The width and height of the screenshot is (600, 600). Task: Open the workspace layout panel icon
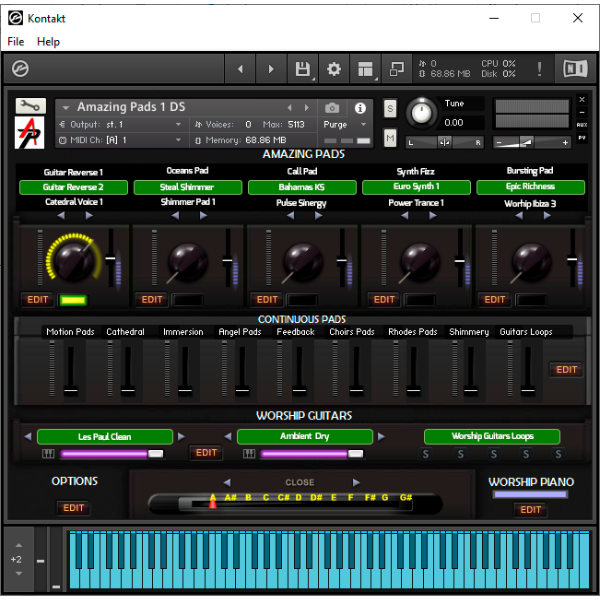[365, 69]
